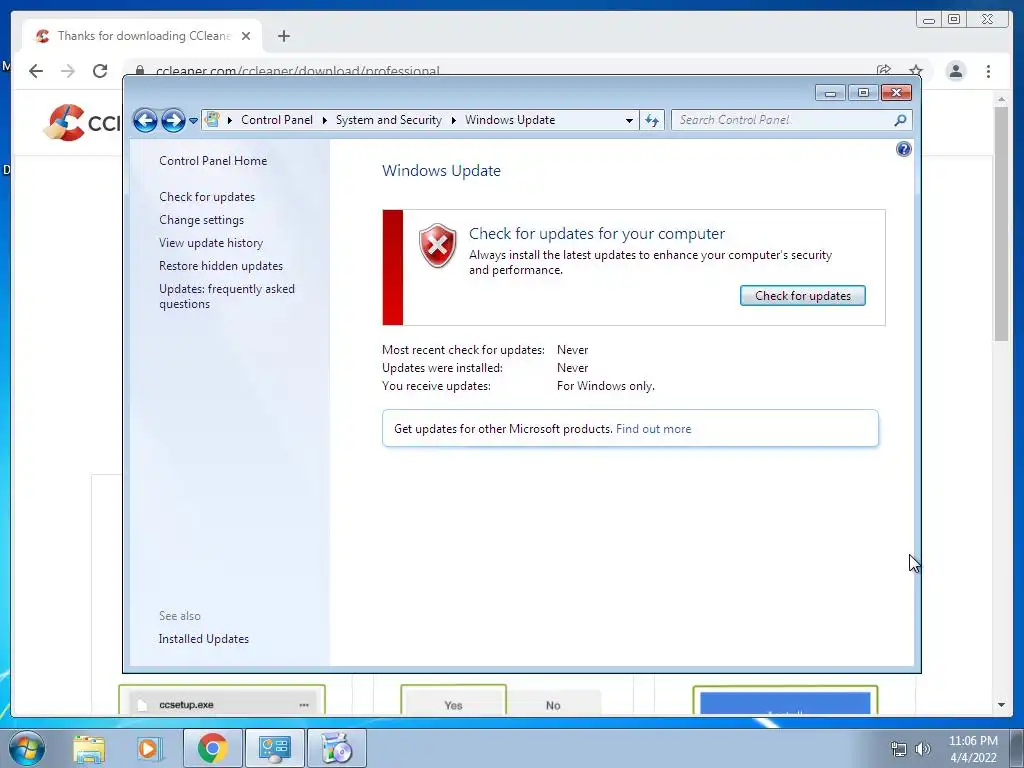Open Chrome three-dot menu
This screenshot has width=1024, height=768.
[x=988, y=71]
